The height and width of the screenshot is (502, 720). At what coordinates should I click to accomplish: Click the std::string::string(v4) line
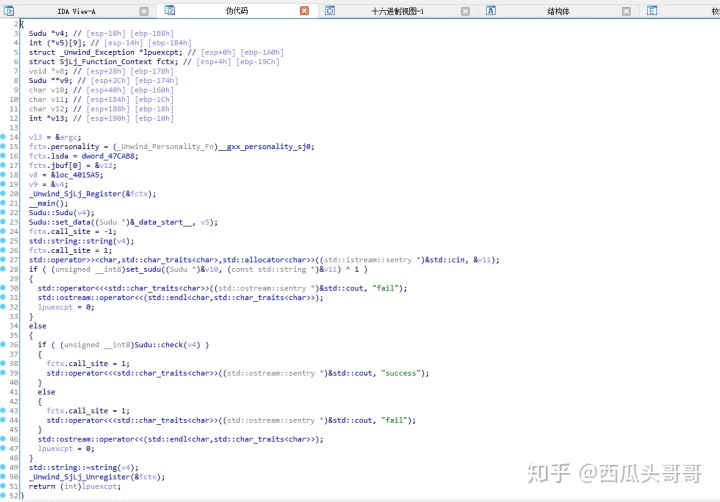pyautogui.click(x=81, y=241)
